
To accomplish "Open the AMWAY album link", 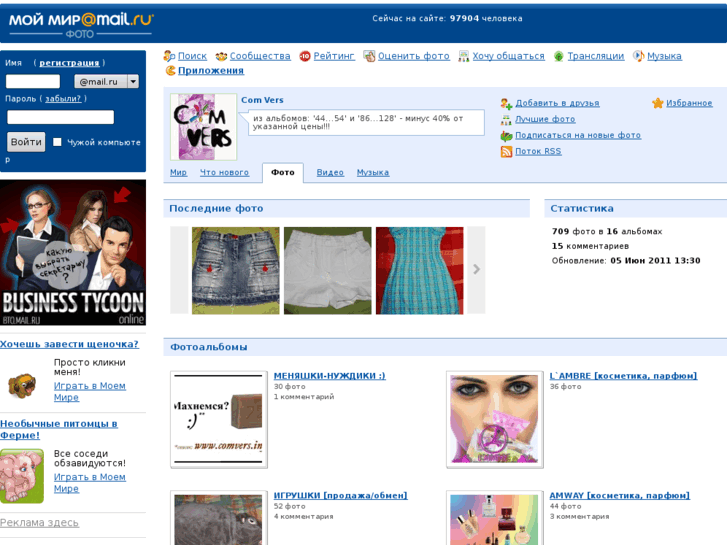I will (x=619, y=495).
